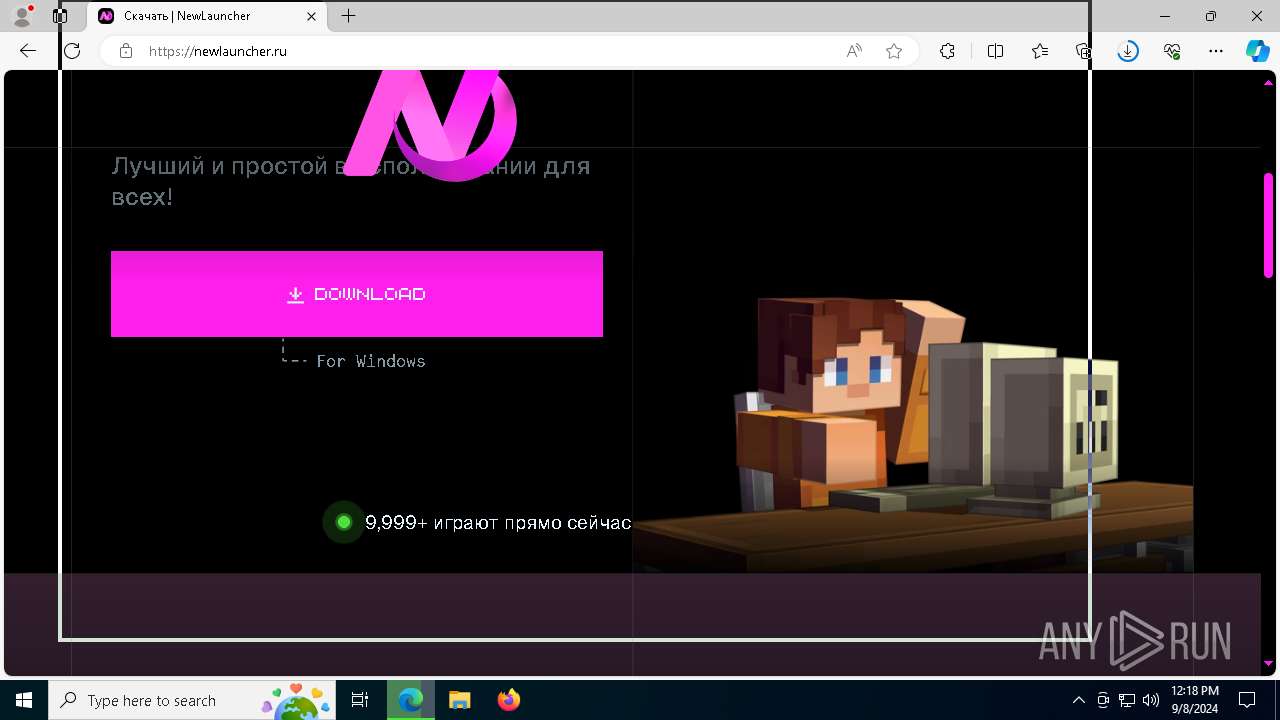Launch Firefox from the taskbar

(x=508, y=700)
